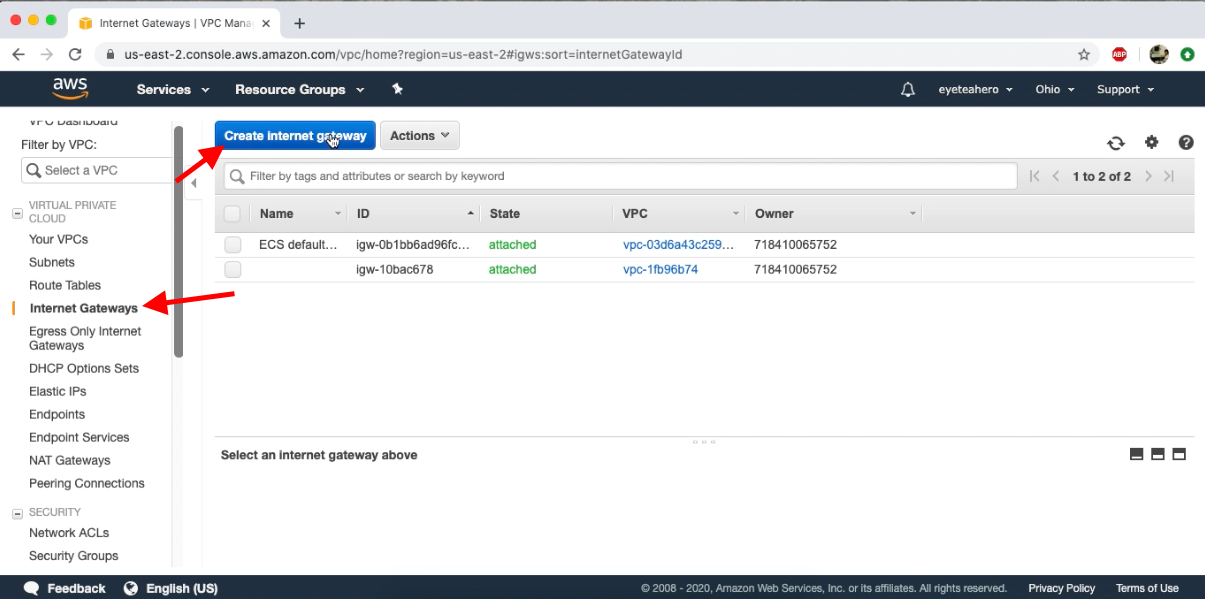This screenshot has height=599, width=1205.
Task: Open Your VPCs in sidebar
Action: click(58, 239)
